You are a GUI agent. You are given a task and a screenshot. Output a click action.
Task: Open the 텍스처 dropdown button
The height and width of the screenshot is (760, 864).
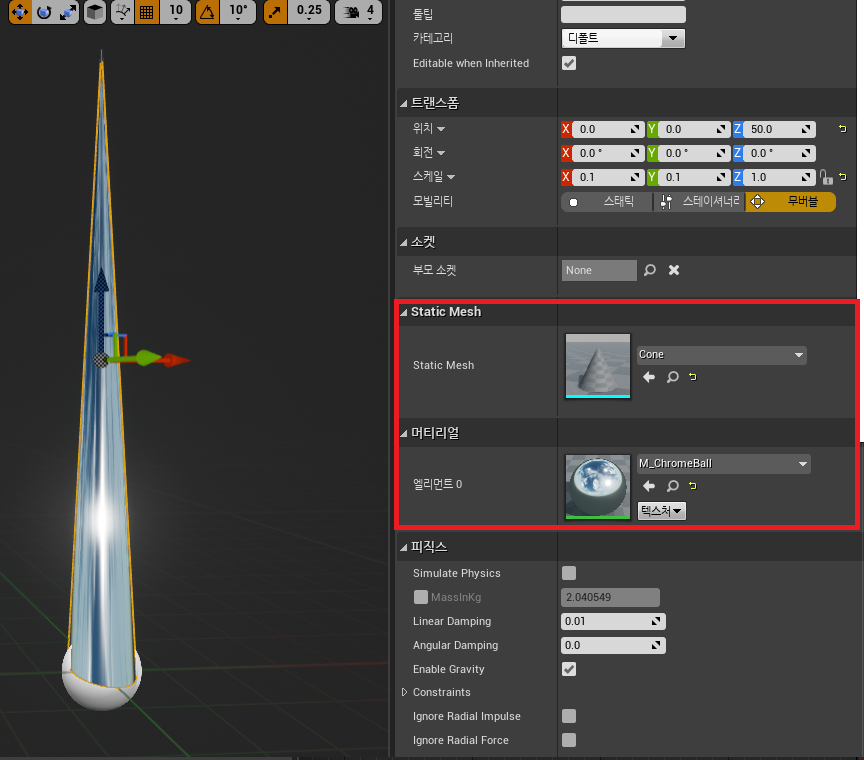662,511
